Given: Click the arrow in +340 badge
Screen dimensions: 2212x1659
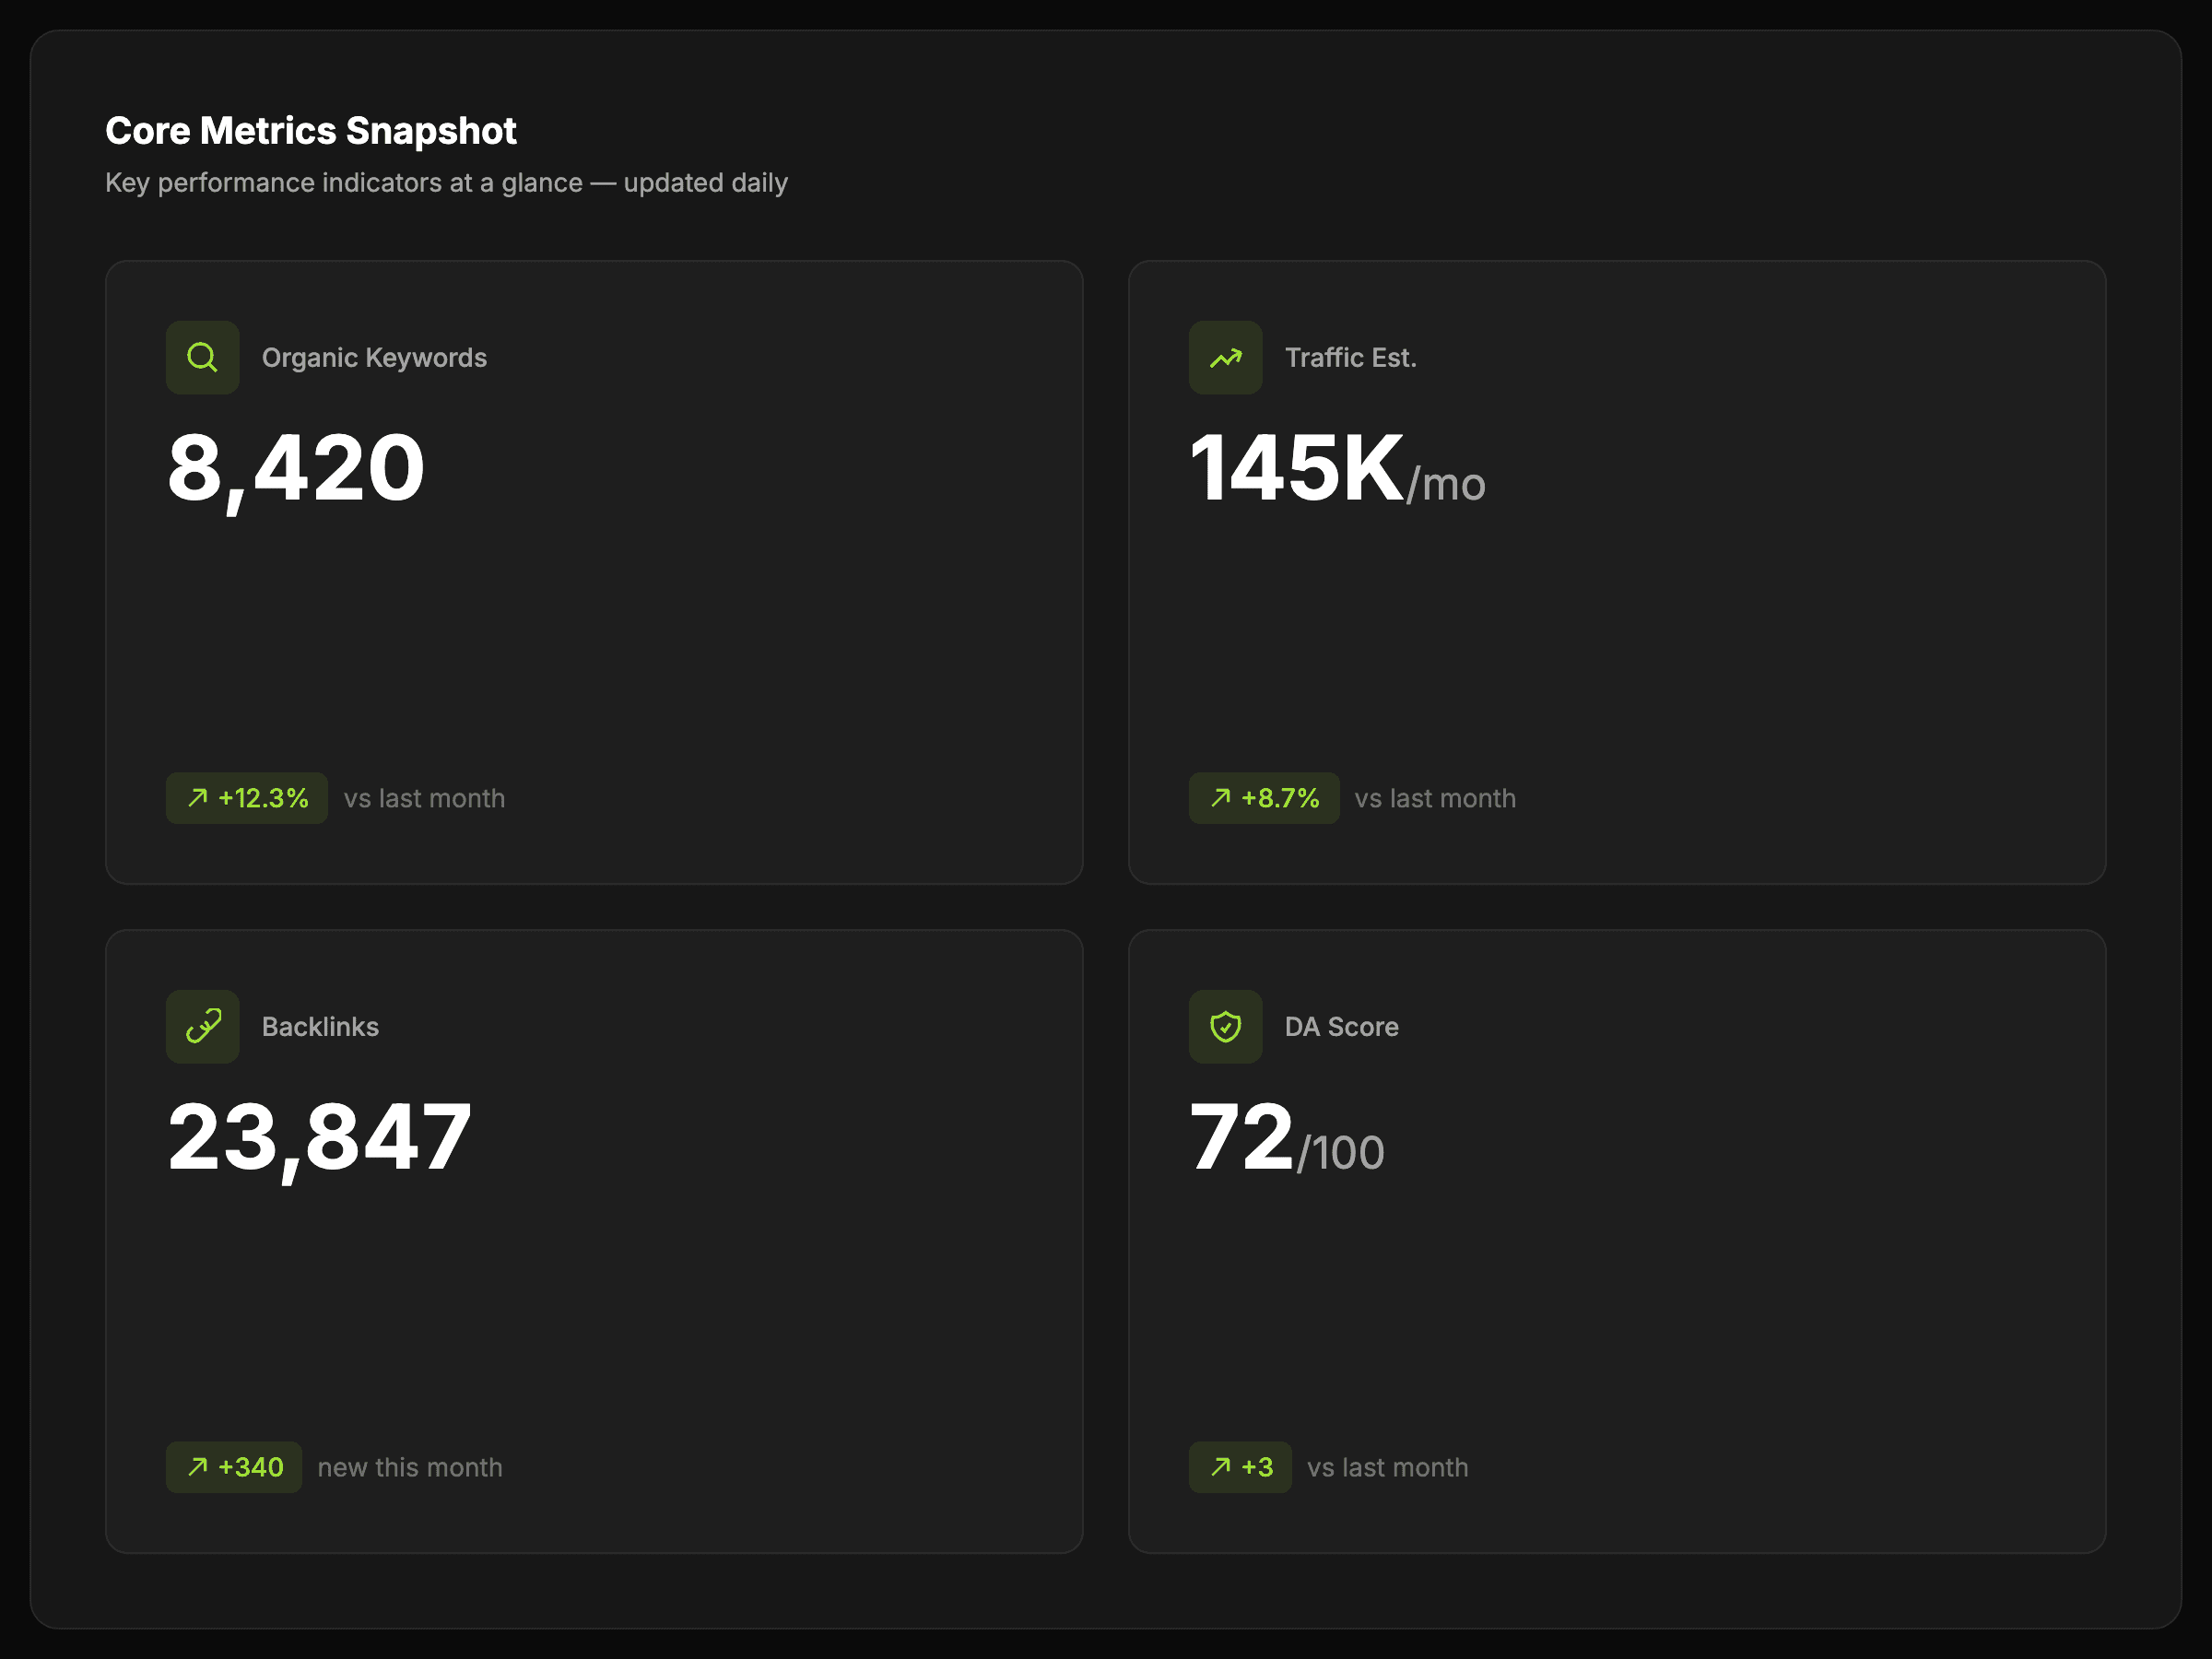Looking at the screenshot, I should coord(198,1466).
